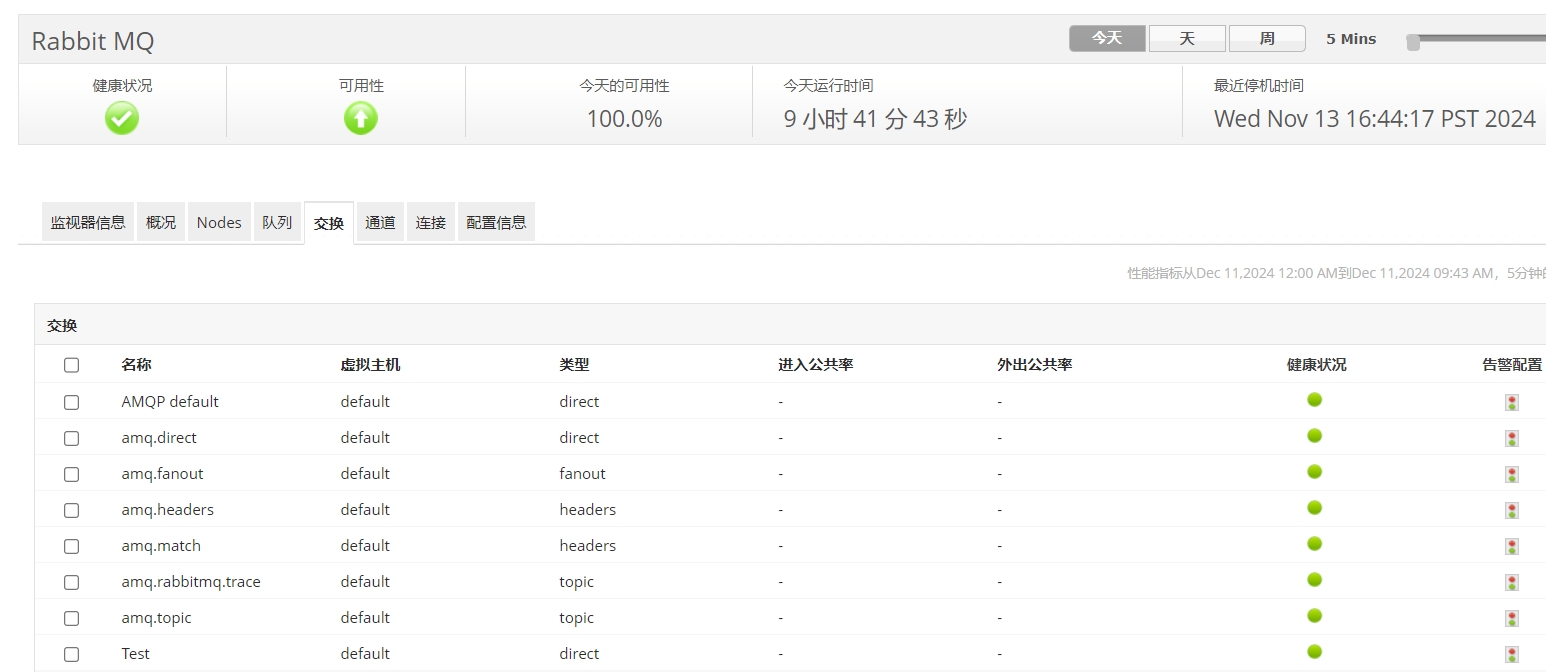Check the amq.direct row checkbox
This screenshot has height=672, width=1546.
tap(71, 438)
